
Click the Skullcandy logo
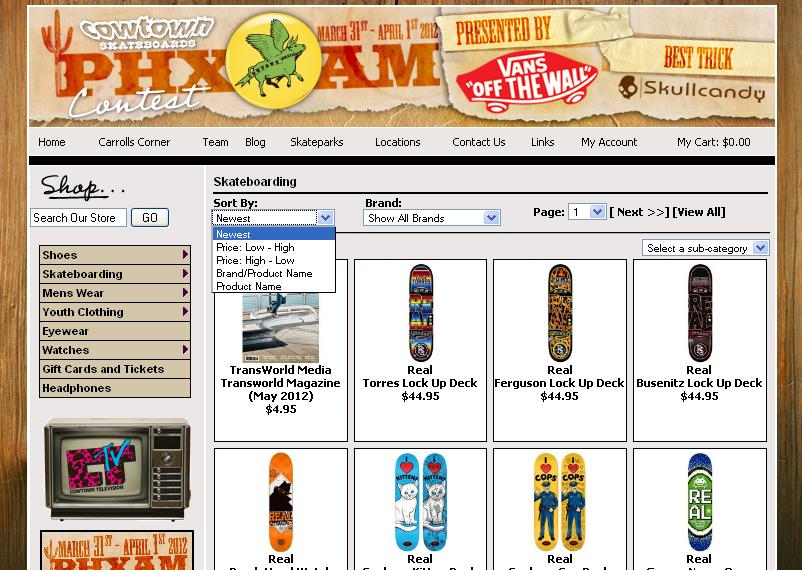(692, 89)
